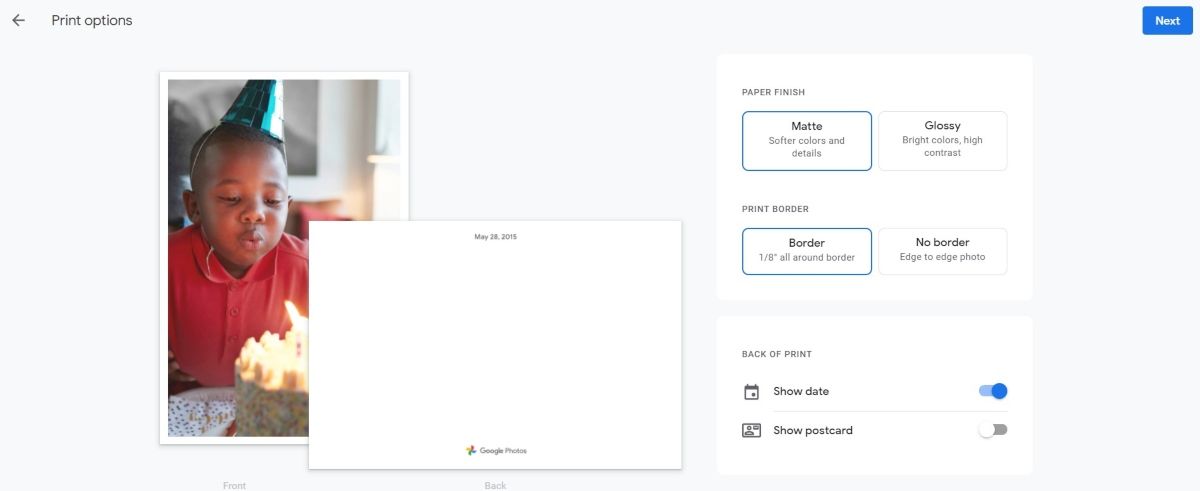The width and height of the screenshot is (1200, 491).
Task: Click the Show date label text
Action: pos(801,392)
